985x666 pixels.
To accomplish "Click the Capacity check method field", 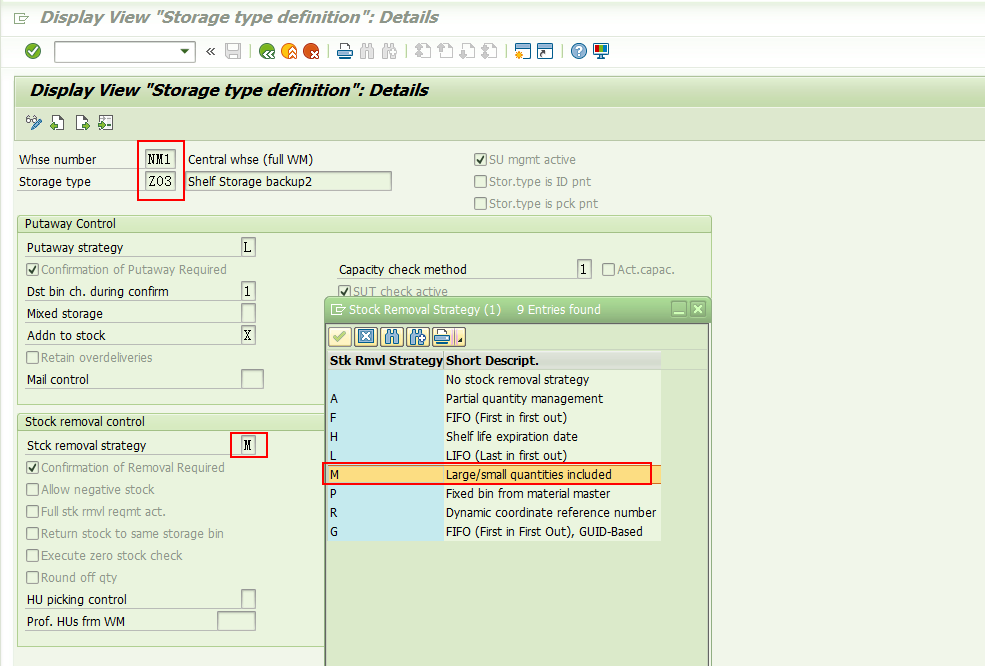I will (x=584, y=270).
